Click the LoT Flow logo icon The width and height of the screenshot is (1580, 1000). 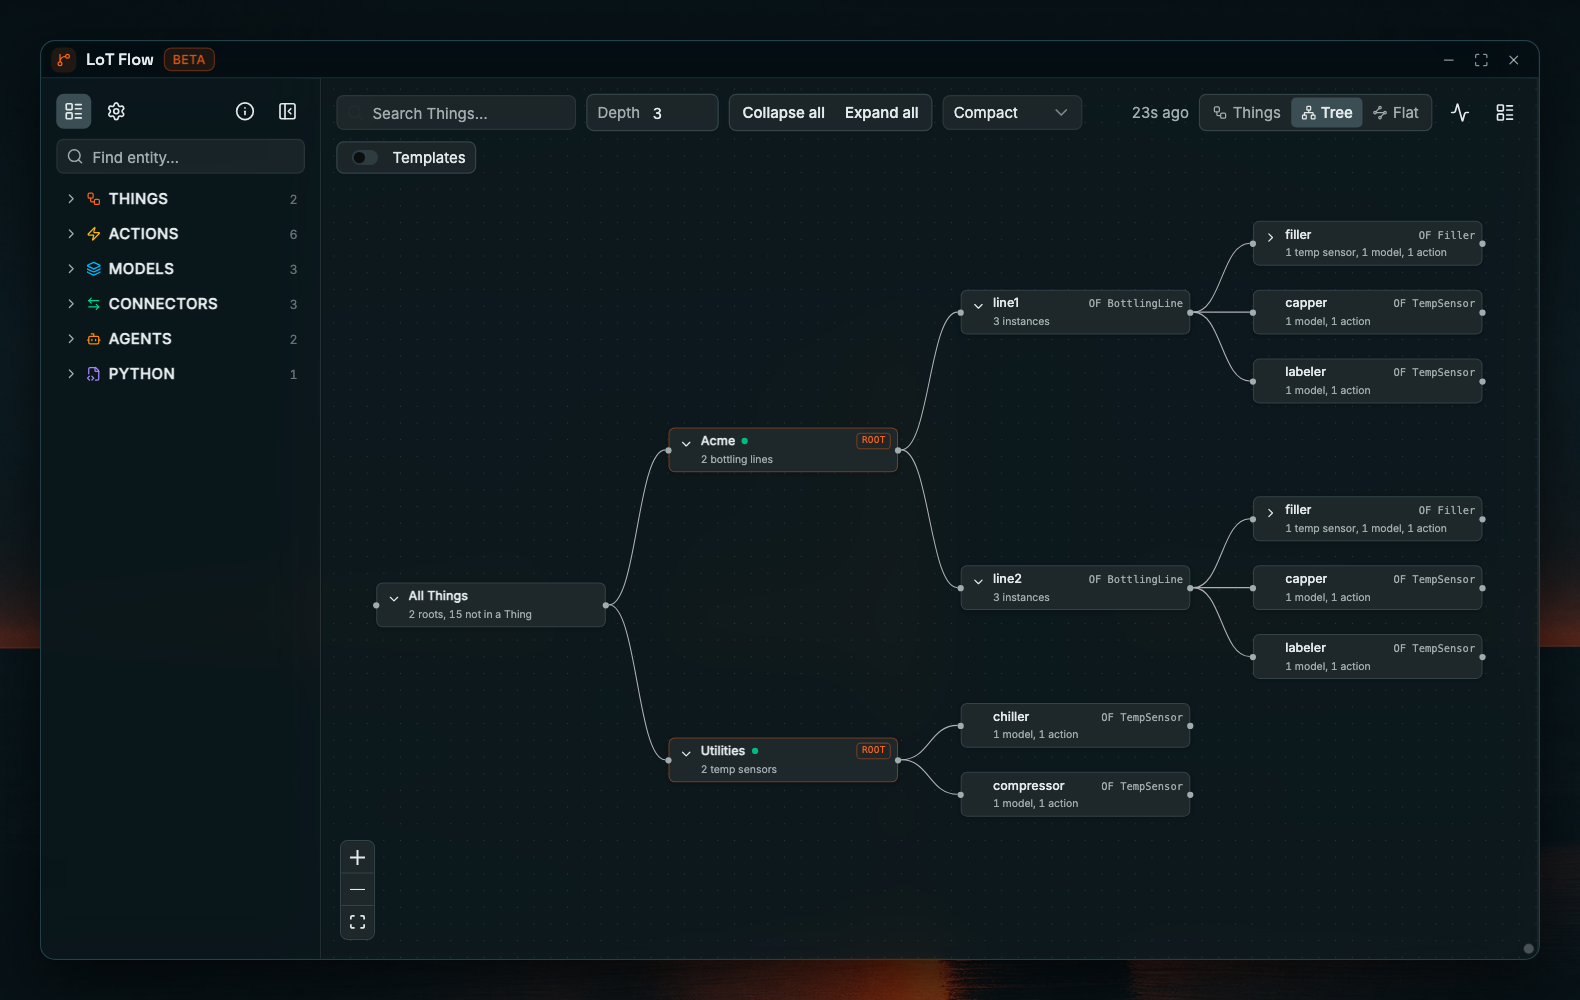click(64, 60)
